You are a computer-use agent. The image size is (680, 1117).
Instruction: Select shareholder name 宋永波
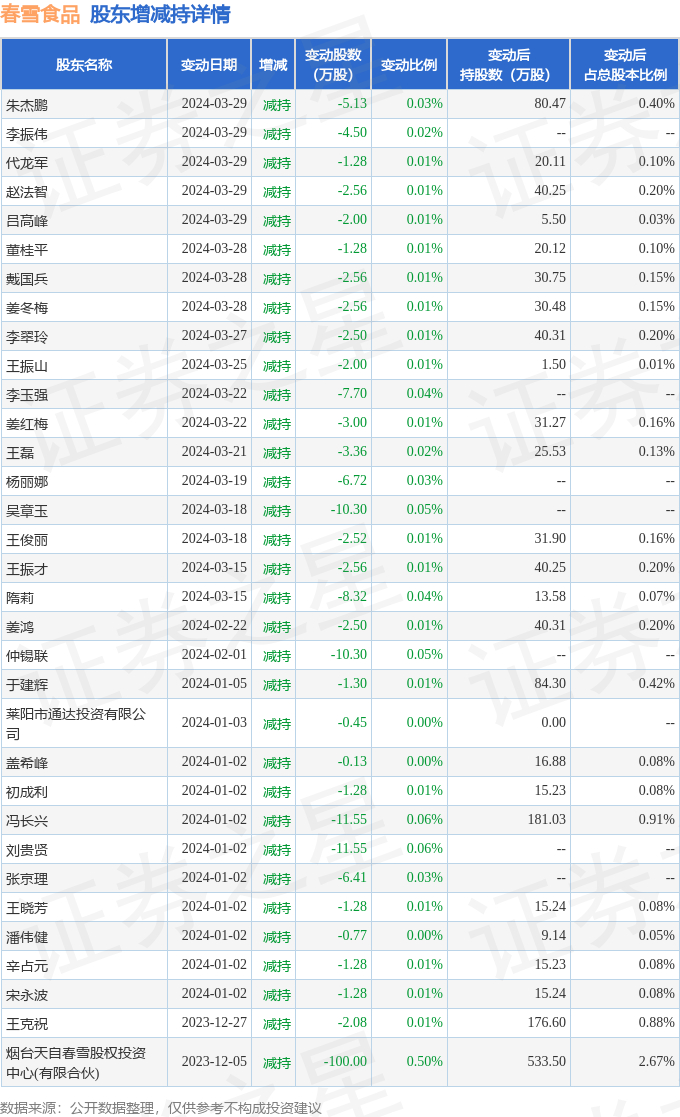(27, 994)
